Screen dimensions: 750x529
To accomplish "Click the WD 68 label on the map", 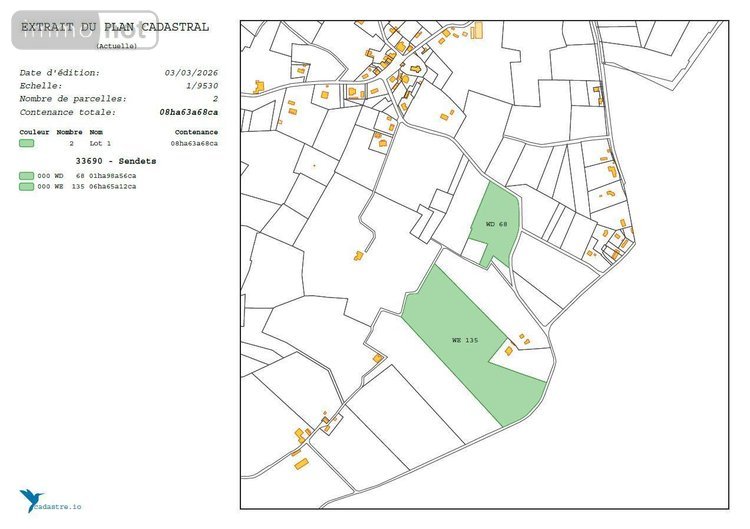I will 497,224.
